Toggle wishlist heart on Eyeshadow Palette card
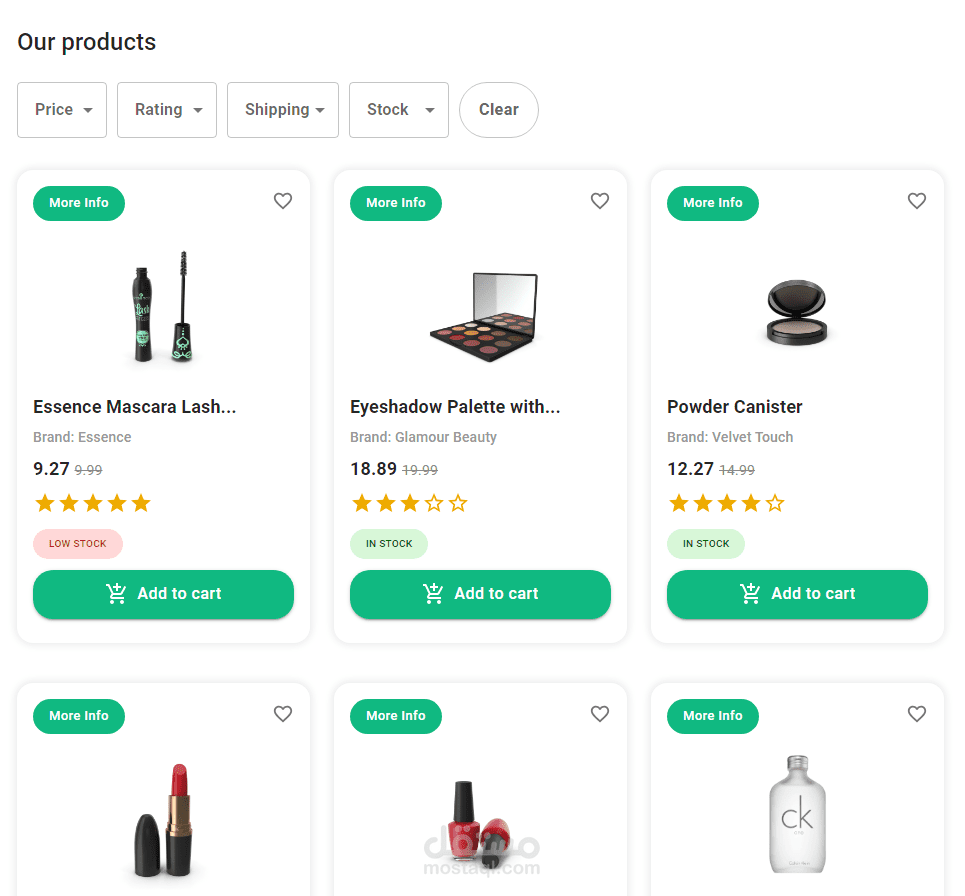This screenshot has height=896, width=965. point(600,201)
